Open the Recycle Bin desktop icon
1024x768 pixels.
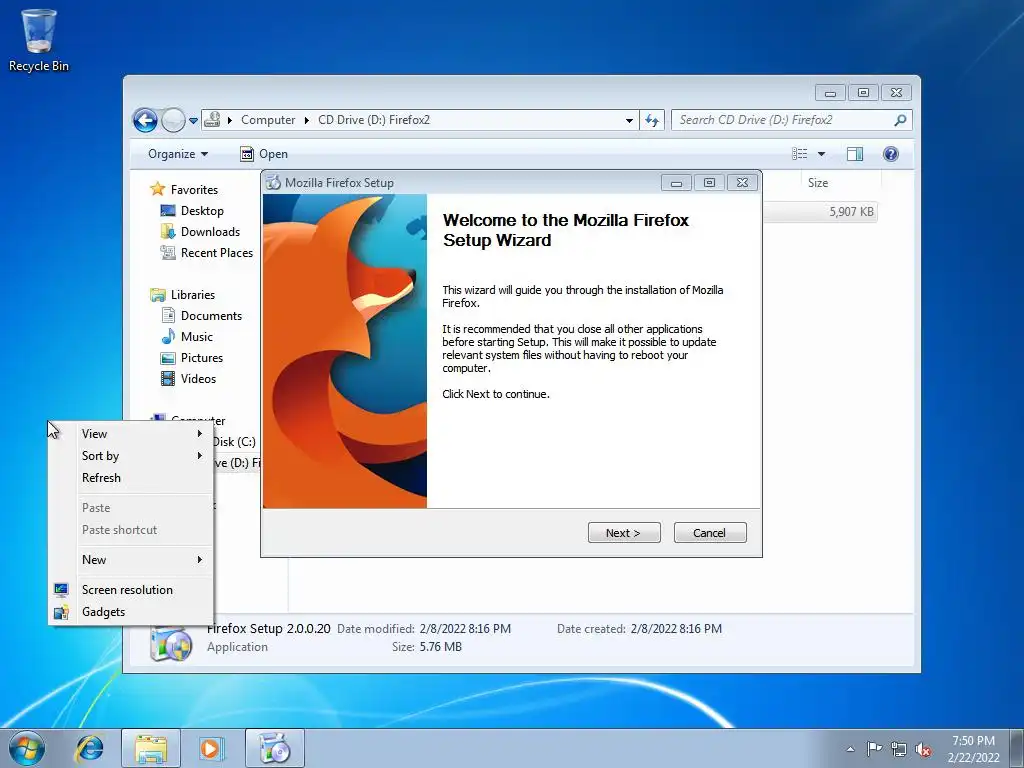39,39
